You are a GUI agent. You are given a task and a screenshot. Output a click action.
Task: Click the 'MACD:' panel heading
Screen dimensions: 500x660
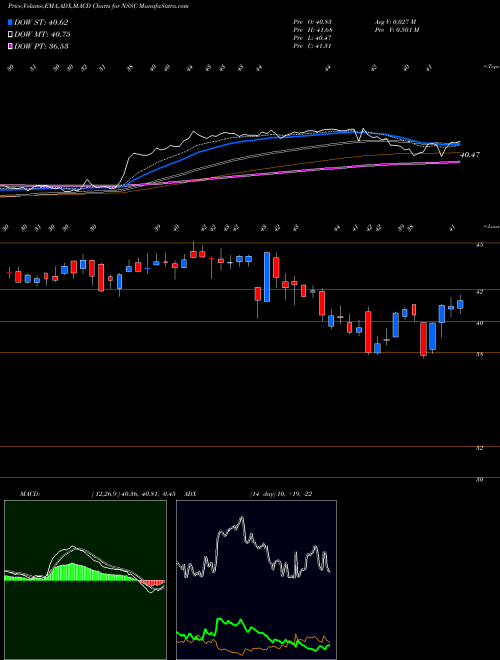tap(30, 494)
